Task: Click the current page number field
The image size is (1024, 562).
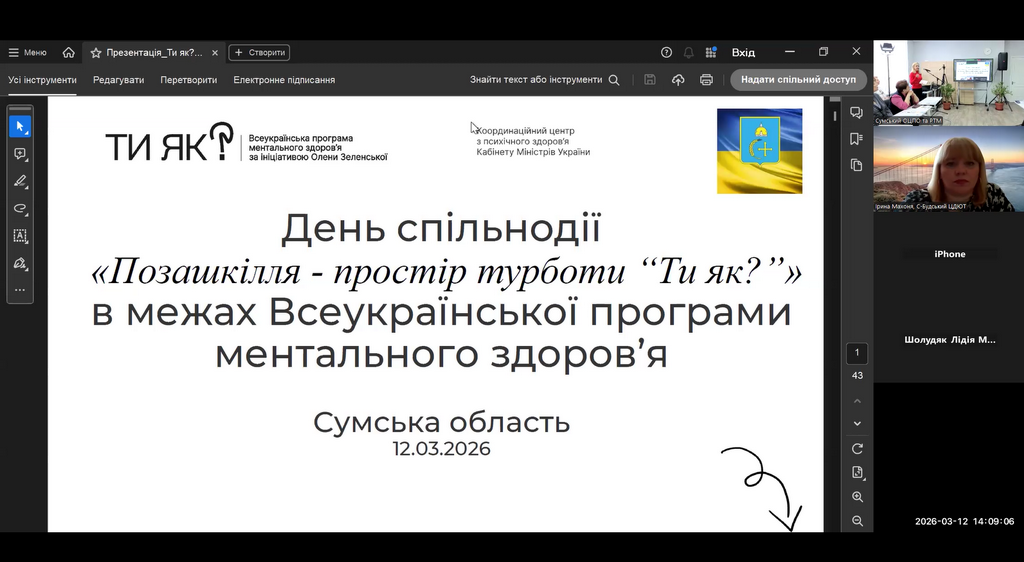Action: click(857, 353)
